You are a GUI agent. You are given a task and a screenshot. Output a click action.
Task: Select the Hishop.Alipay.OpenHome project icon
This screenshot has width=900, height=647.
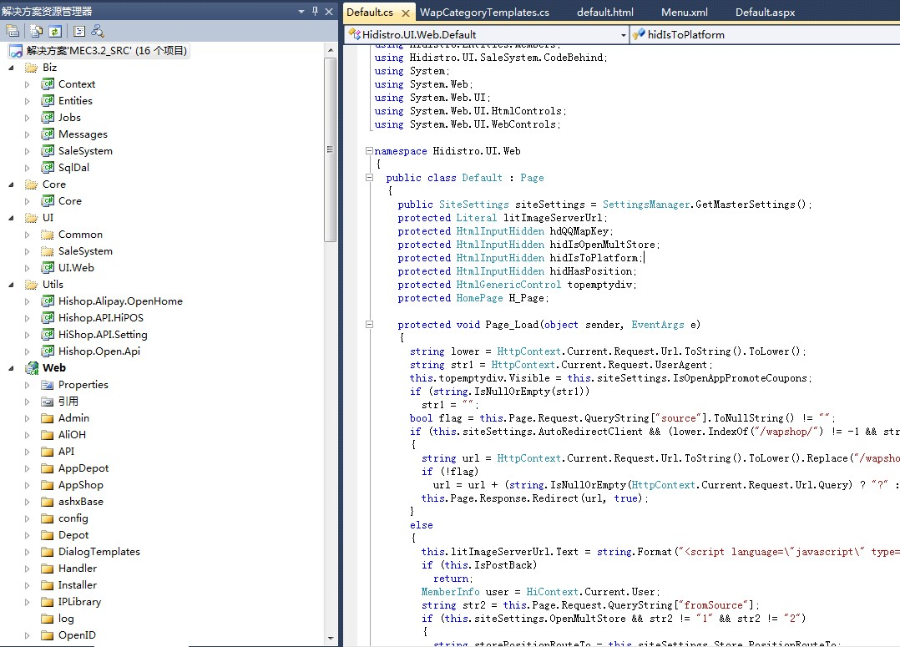tap(48, 301)
